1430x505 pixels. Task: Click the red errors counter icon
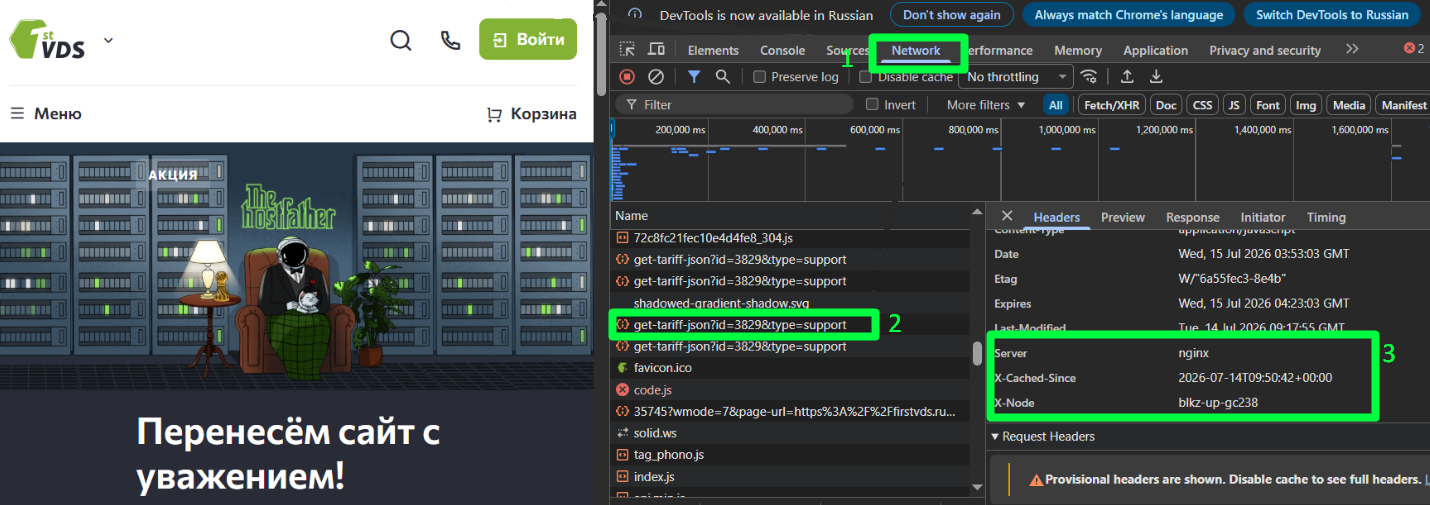point(1413,48)
